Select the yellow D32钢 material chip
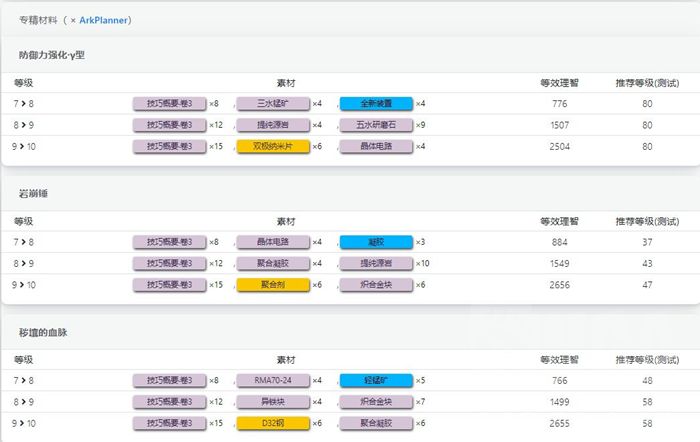700x442 pixels. click(272, 424)
